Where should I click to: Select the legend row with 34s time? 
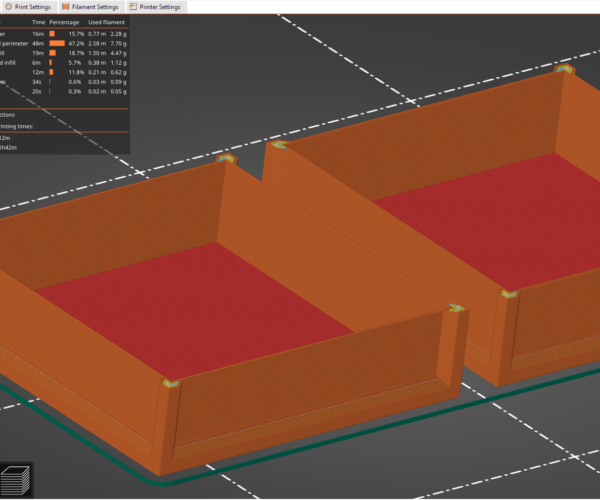(x=64, y=82)
